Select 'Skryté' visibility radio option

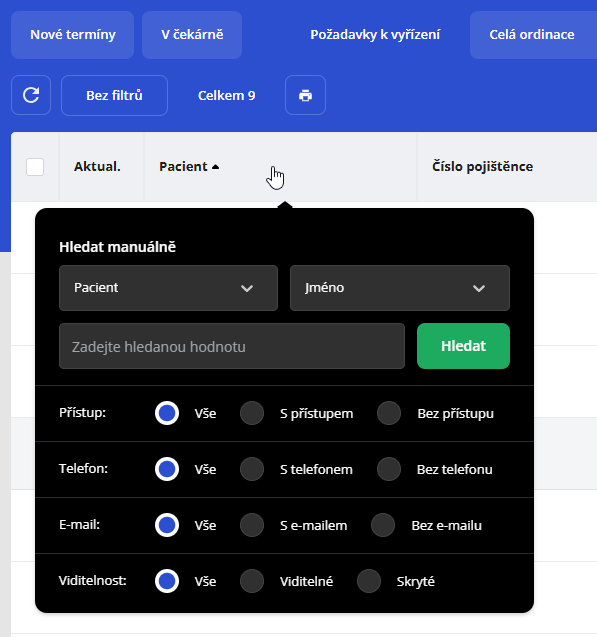coord(369,581)
